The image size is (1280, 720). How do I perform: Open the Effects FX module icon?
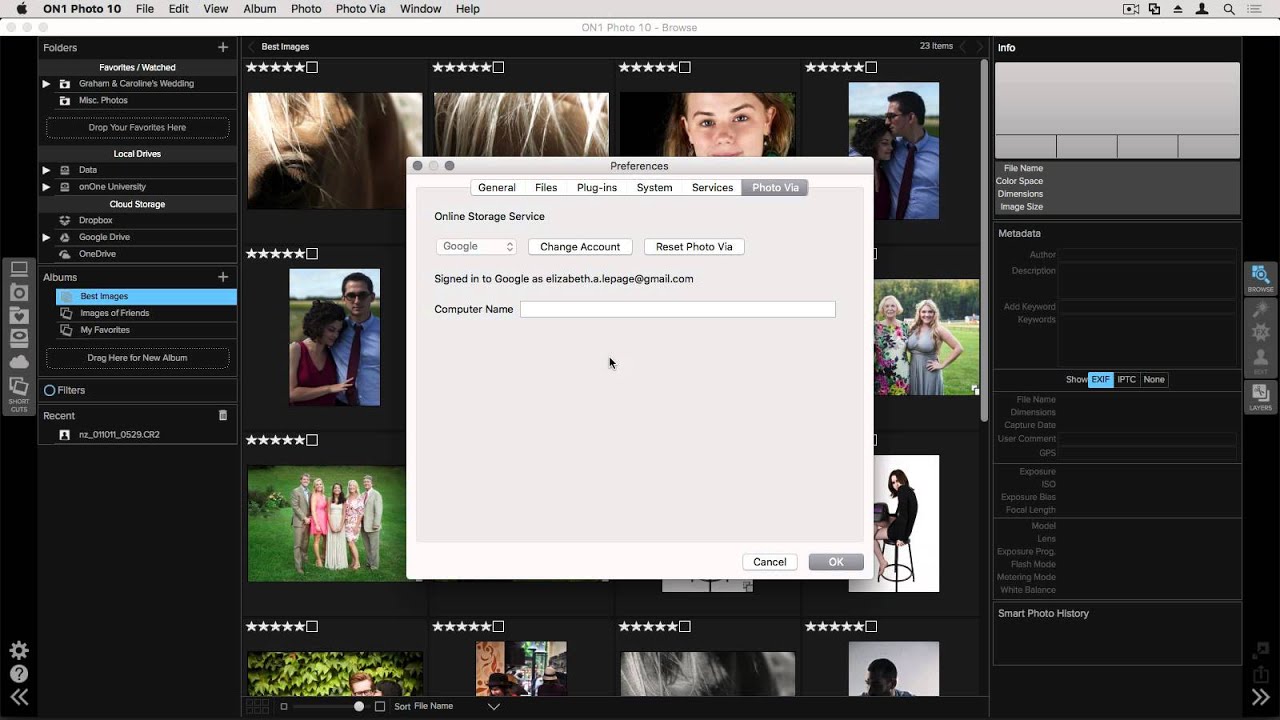tap(1260, 332)
